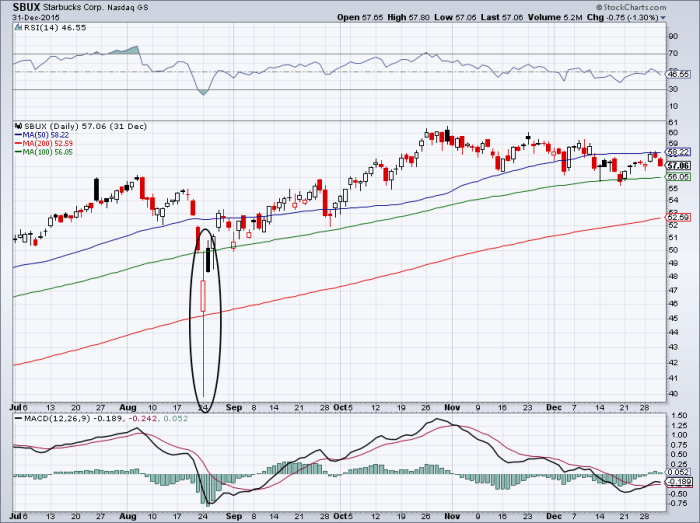Click the 70 label on RSI axis

(673, 54)
